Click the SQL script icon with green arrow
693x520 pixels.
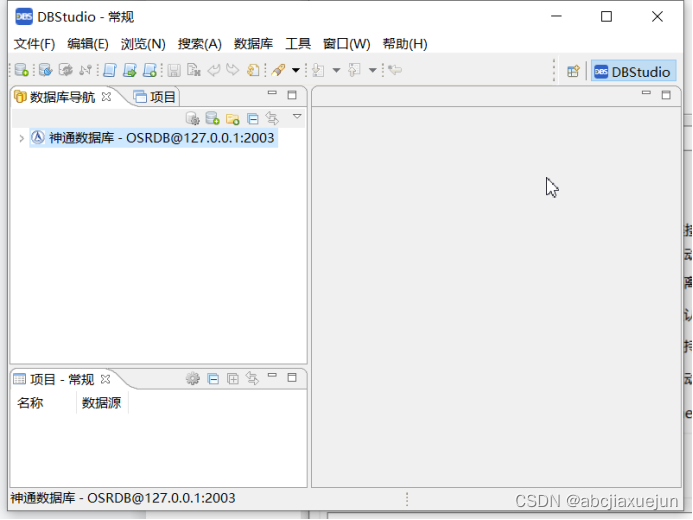(x=129, y=70)
